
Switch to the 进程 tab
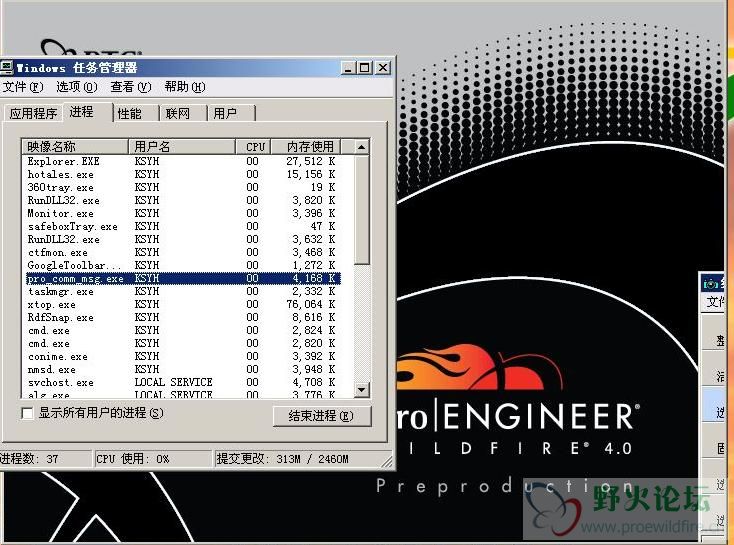pos(87,112)
